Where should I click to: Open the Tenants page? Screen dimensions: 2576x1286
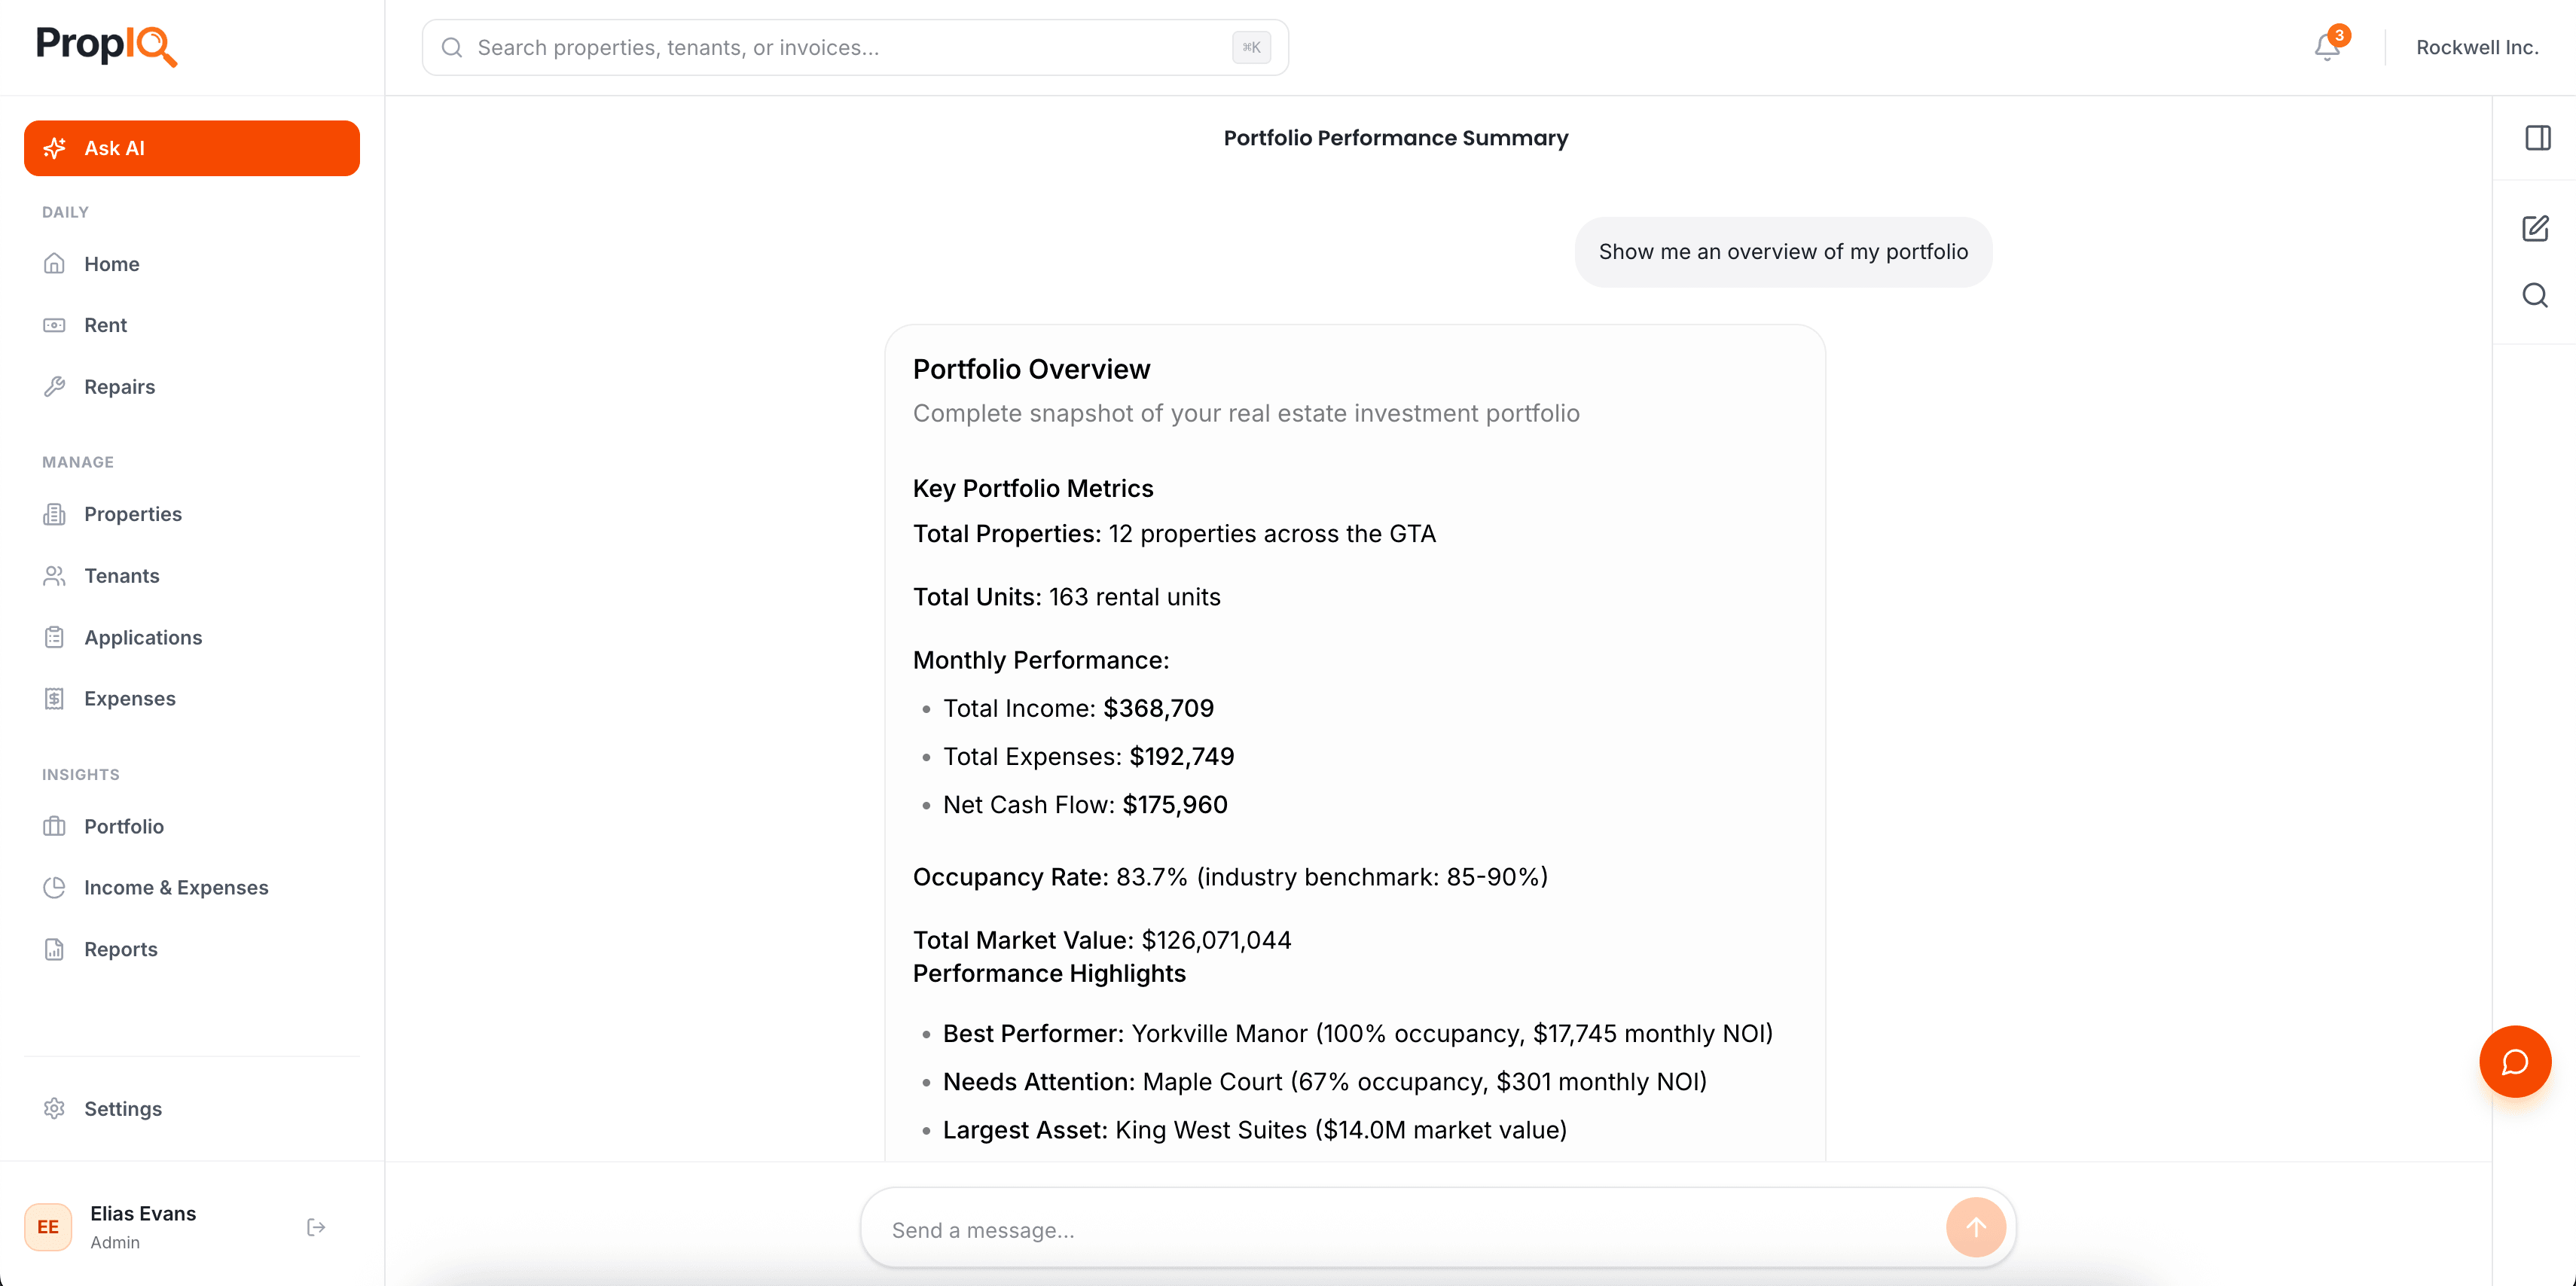[121, 576]
